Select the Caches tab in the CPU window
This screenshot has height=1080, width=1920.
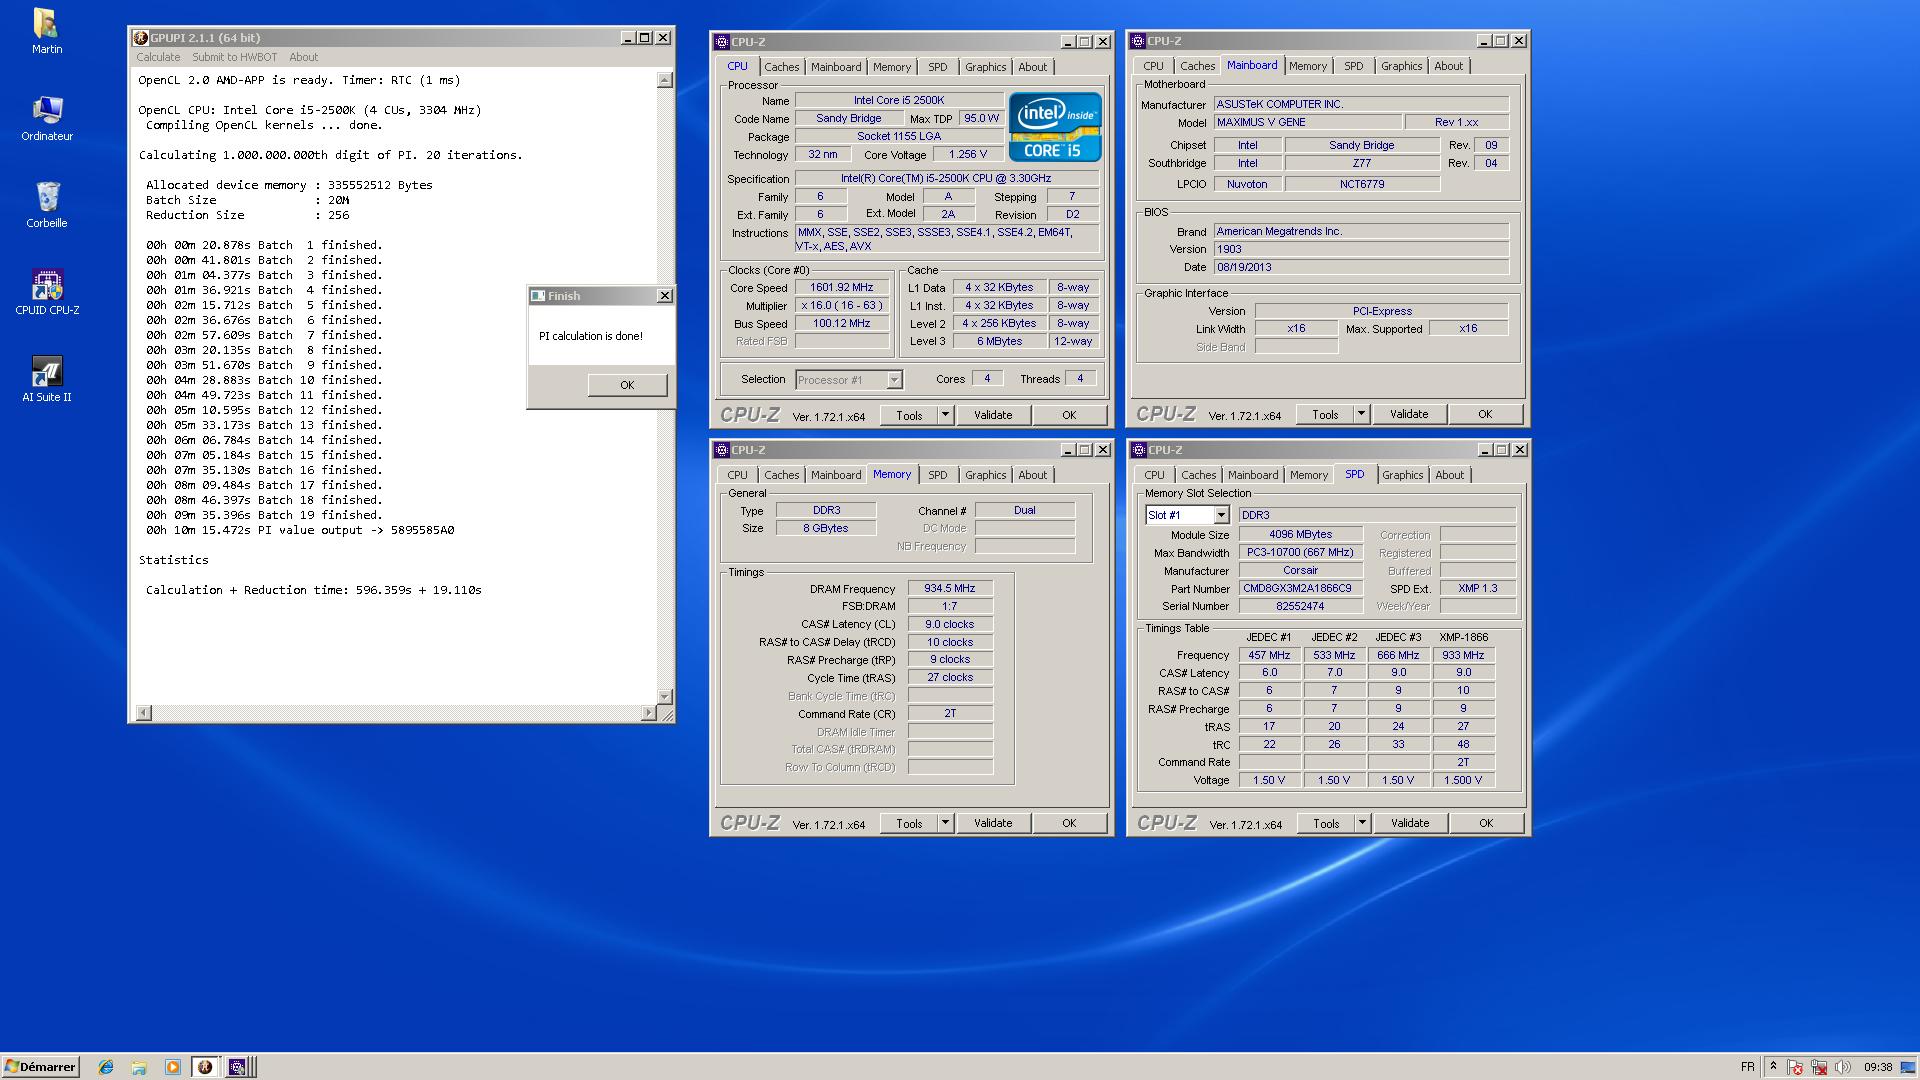tap(781, 67)
